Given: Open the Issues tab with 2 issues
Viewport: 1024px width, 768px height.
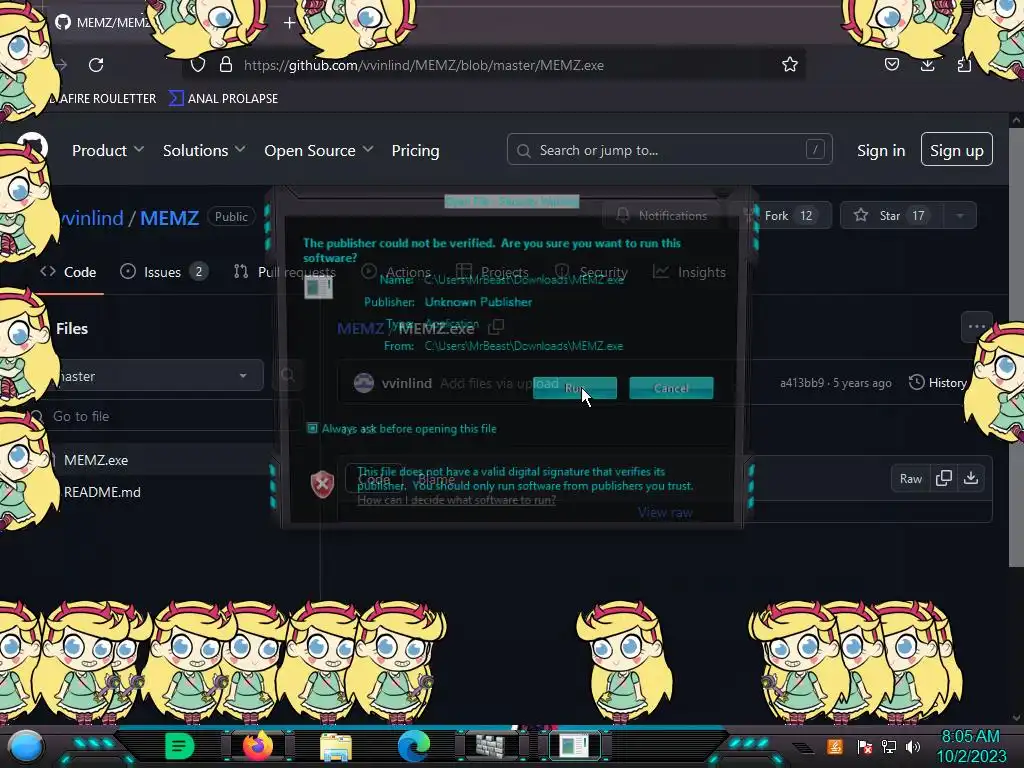Looking at the screenshot, I should click(164, 272).
